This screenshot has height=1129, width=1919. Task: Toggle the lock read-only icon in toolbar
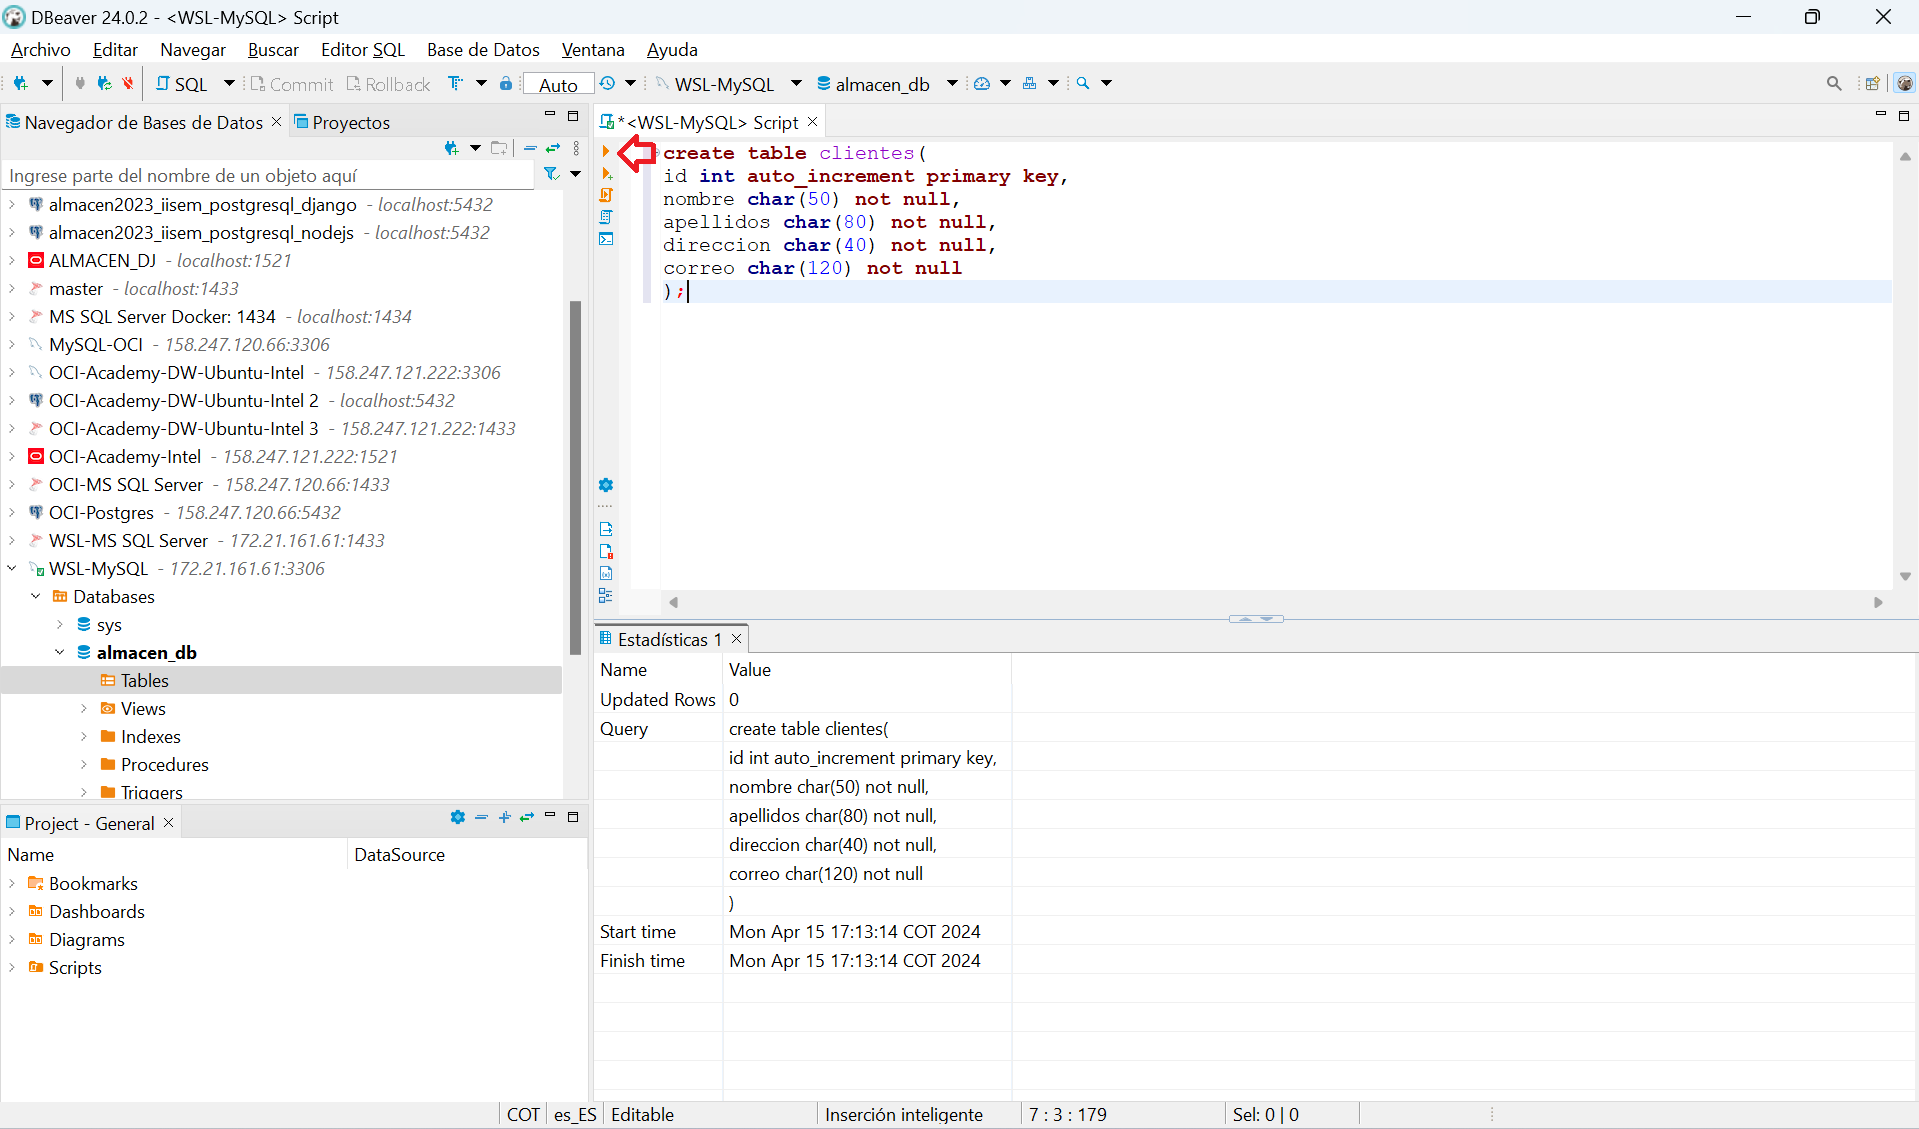[506, 84]
